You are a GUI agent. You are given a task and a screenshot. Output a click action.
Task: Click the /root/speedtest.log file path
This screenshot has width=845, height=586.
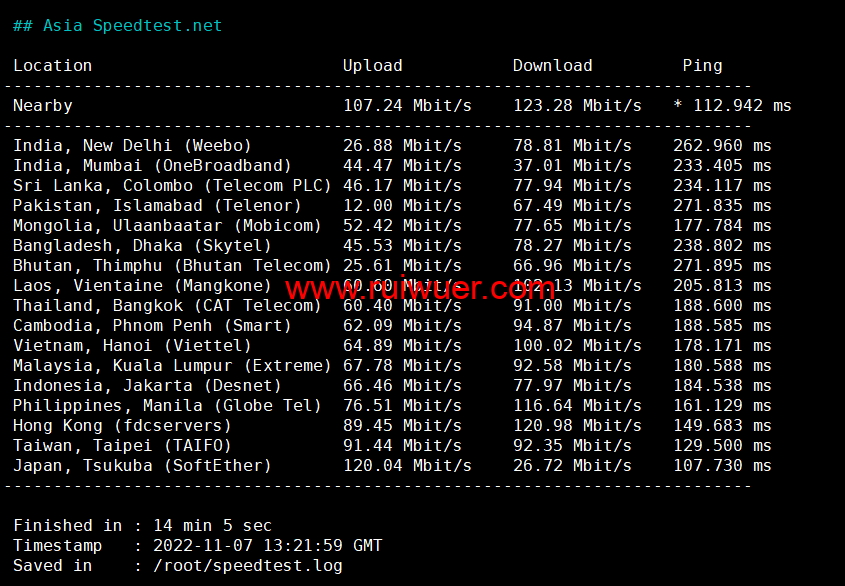247,566
